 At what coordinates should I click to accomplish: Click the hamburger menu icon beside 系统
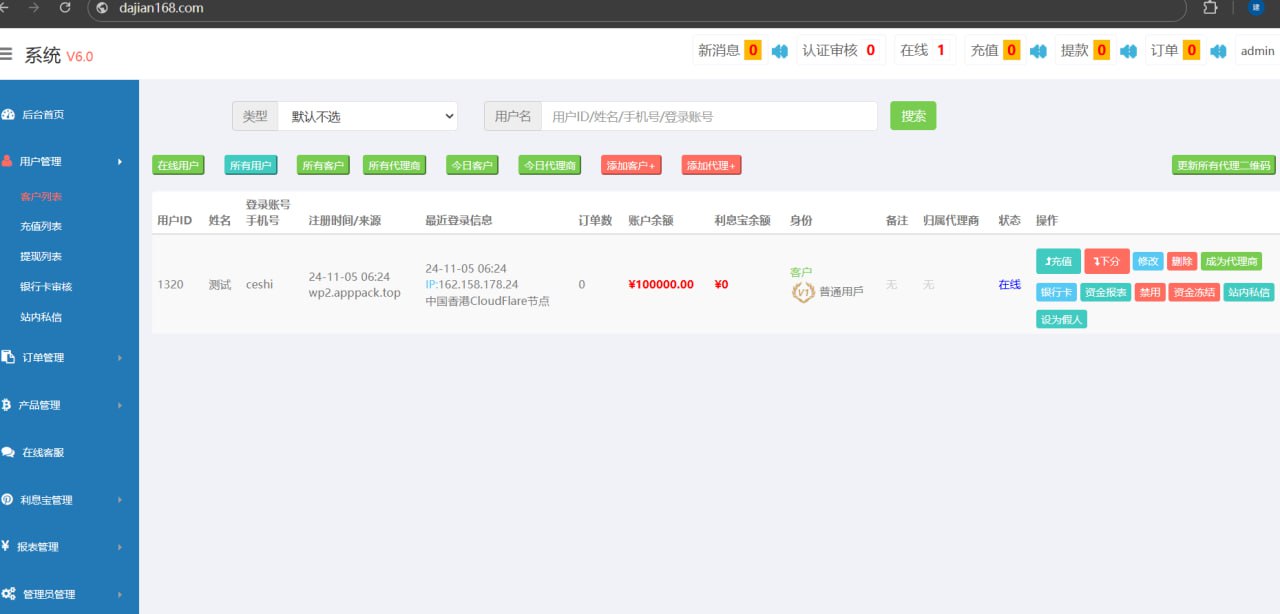(x=7, y=55)
